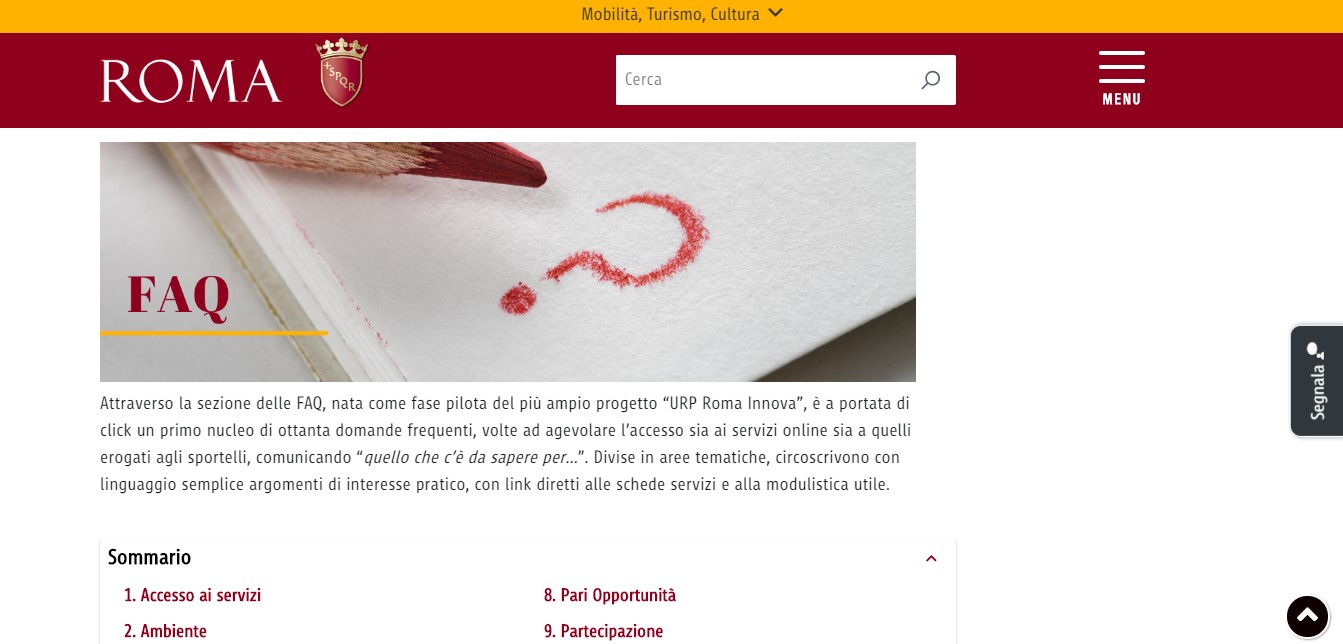This screenshot has height=644, width=1343.
Task: Expand the Mobilità, Turismo, Cultura chevron
Action: [x=775, y=14]
